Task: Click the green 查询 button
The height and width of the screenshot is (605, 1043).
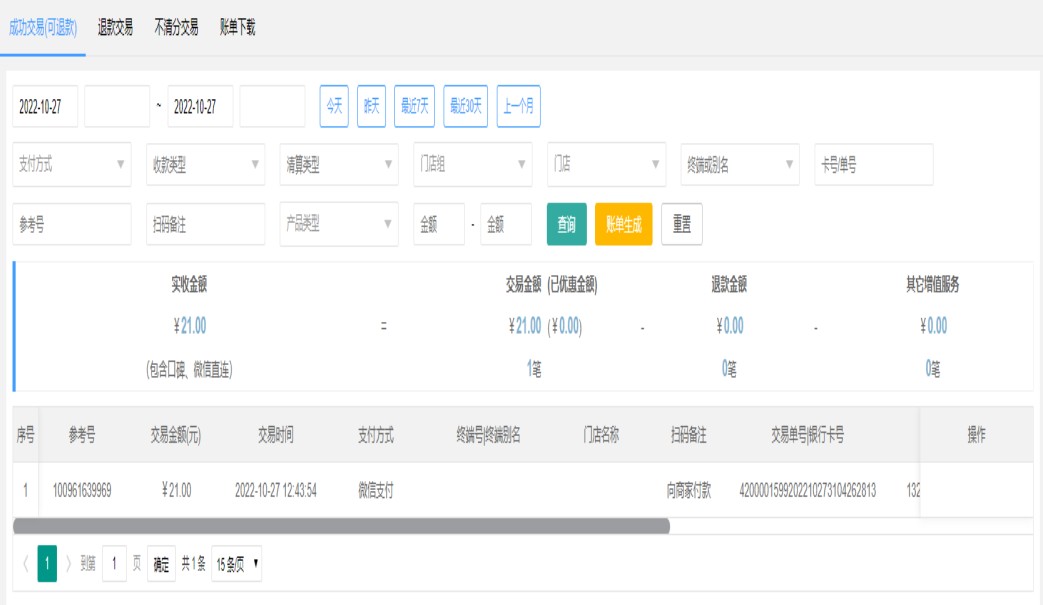Action: tap(566, 225)
